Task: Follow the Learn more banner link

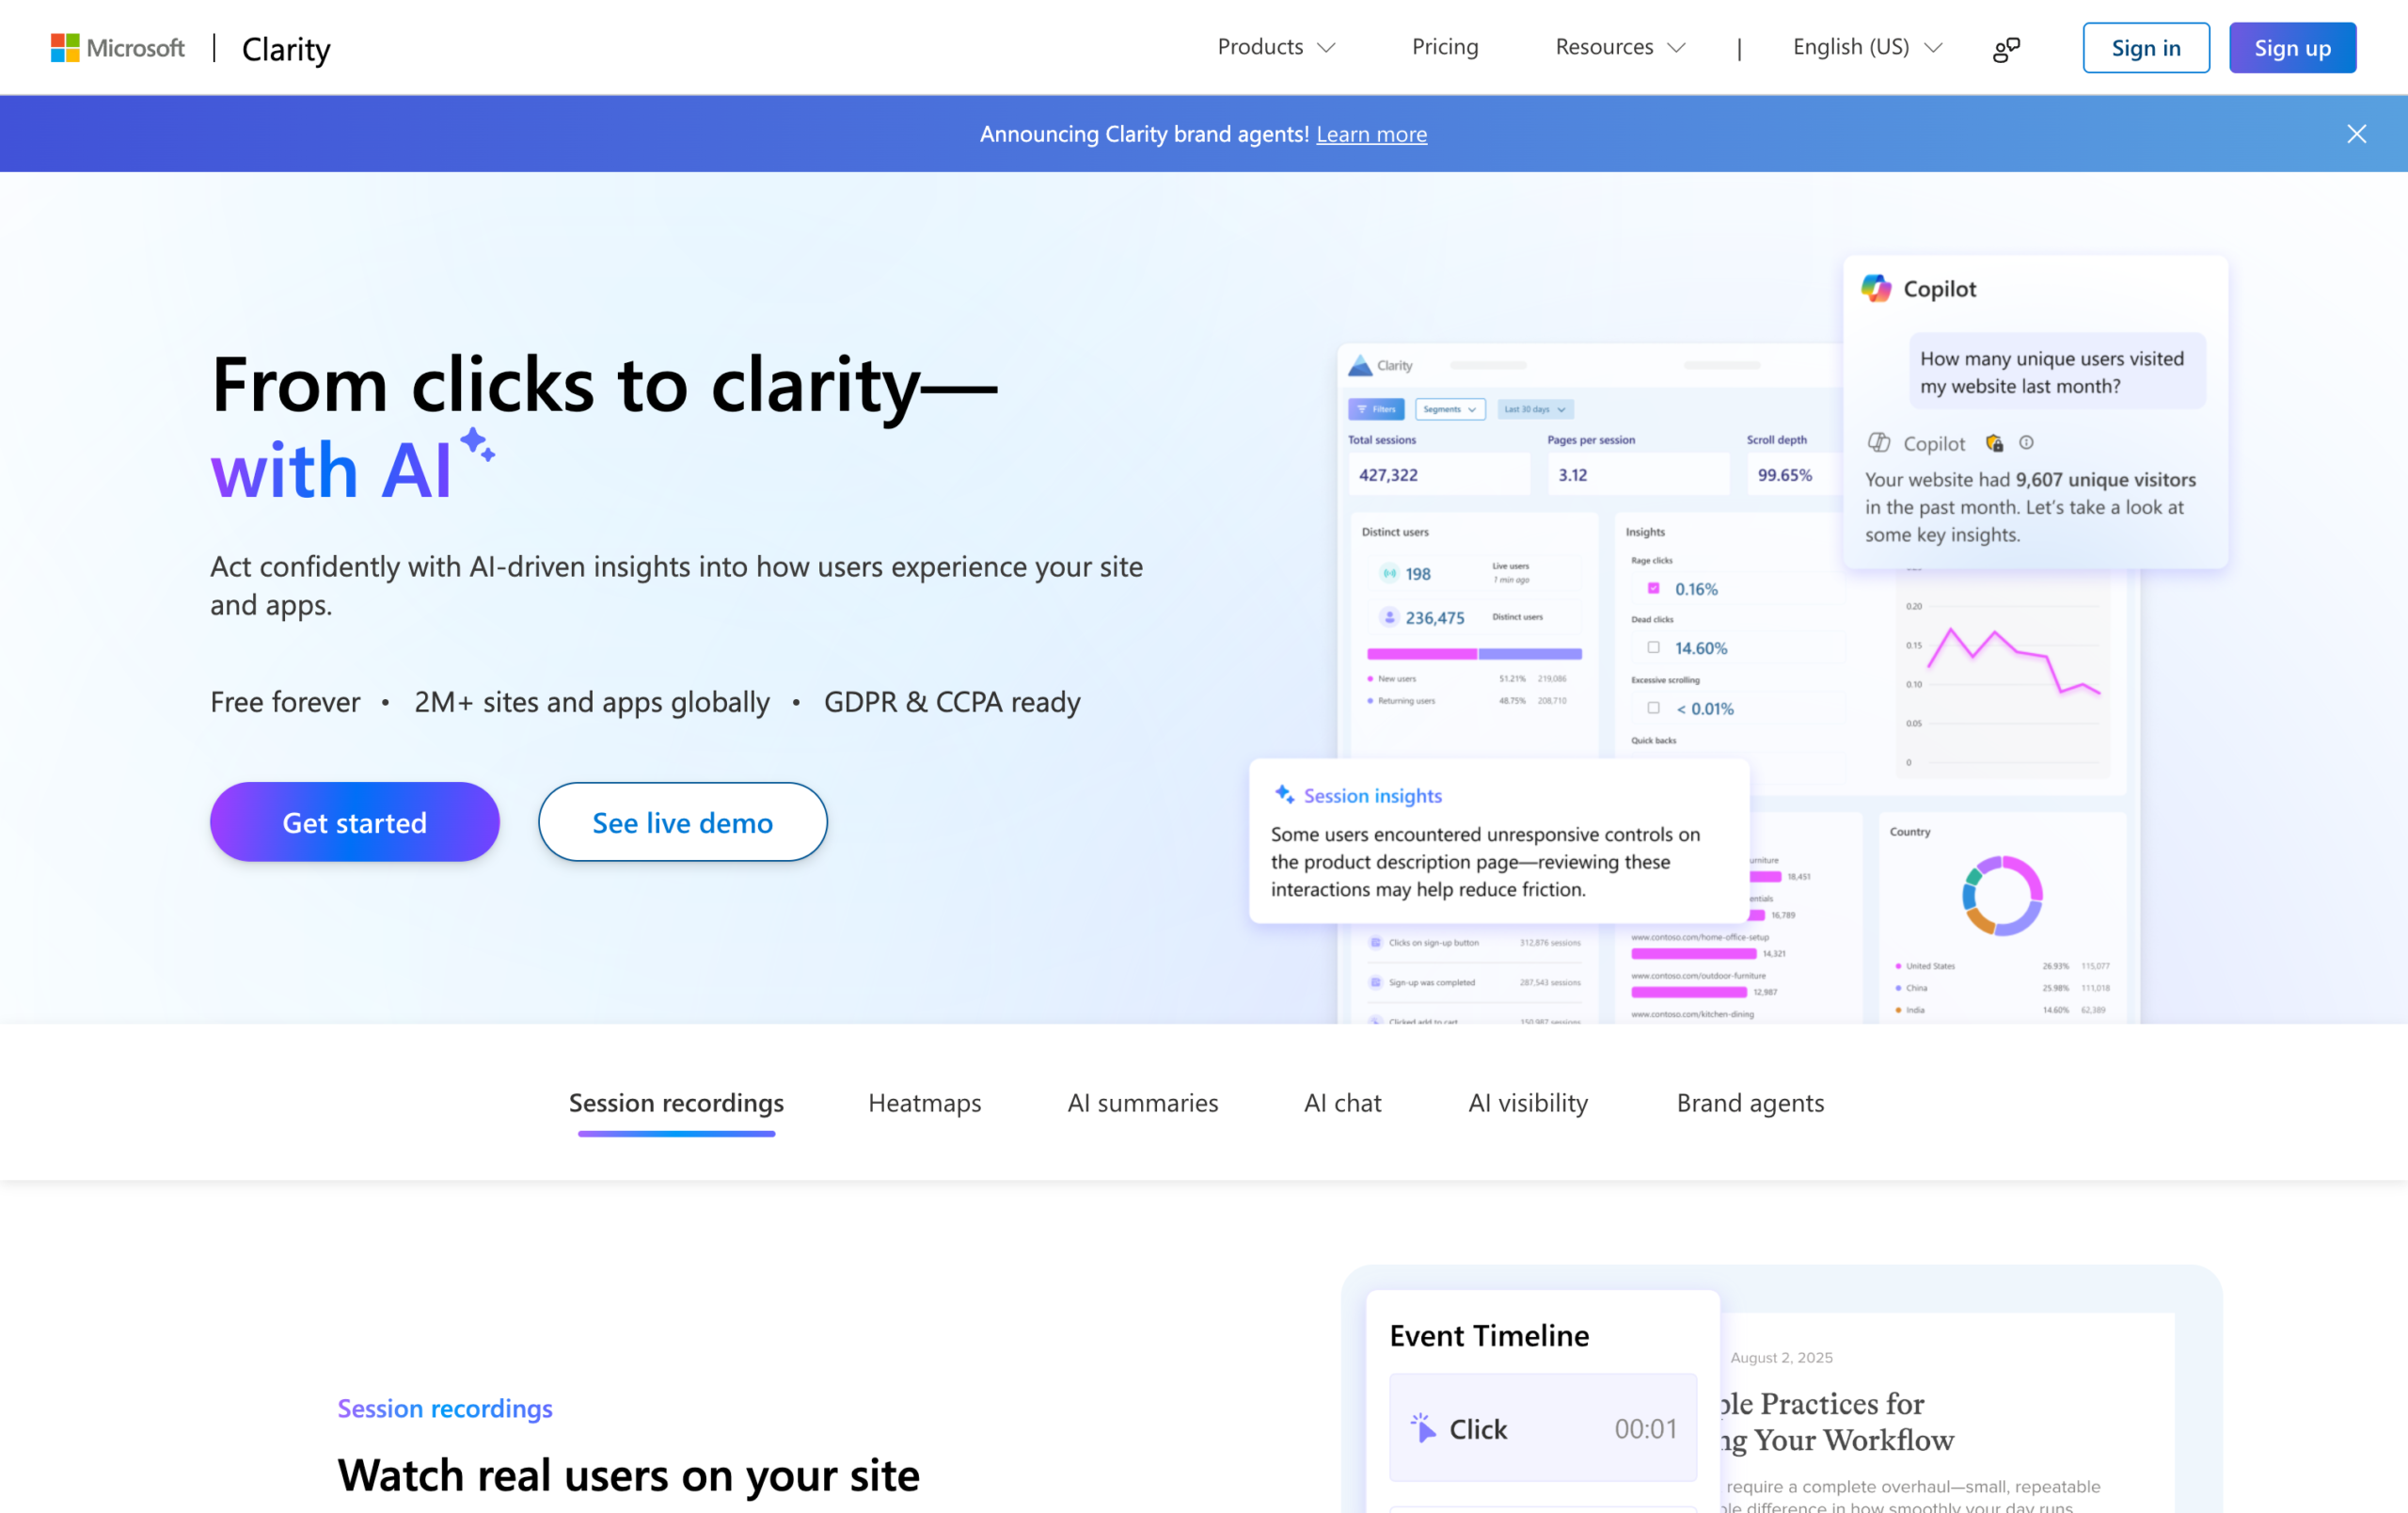Action: [x=1371, y=134]
